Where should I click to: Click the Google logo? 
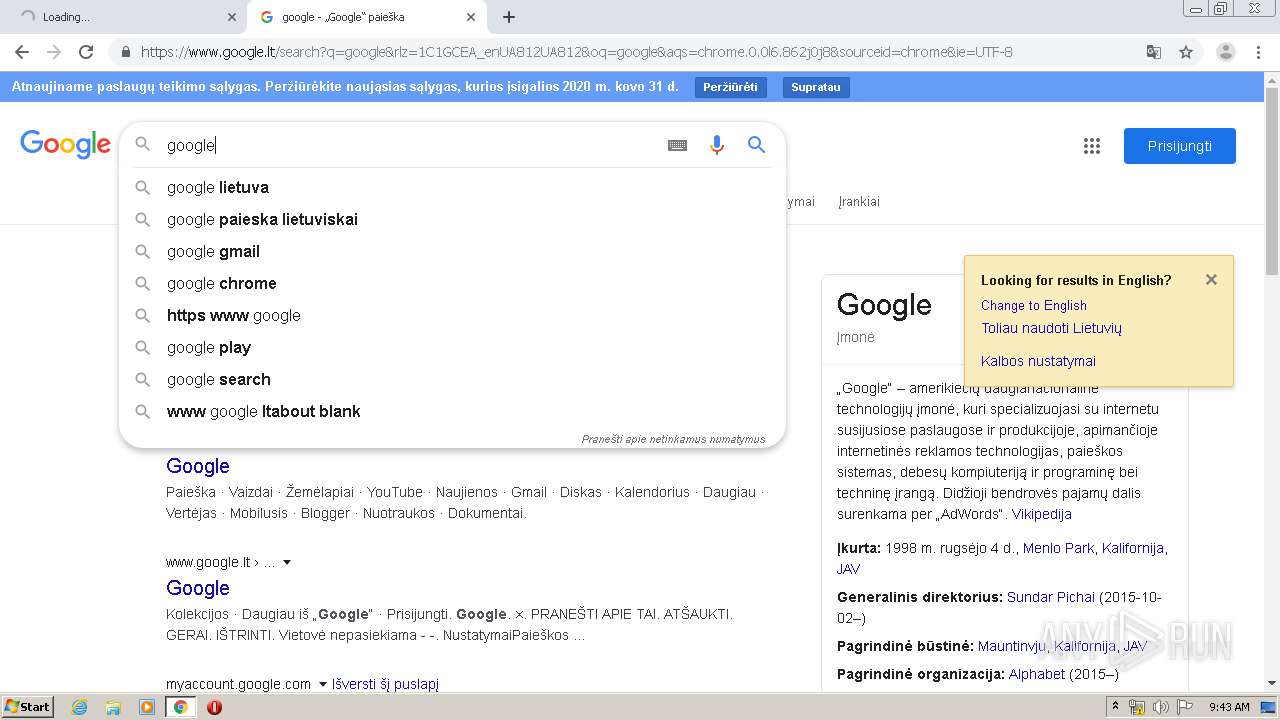coord(65,145)
